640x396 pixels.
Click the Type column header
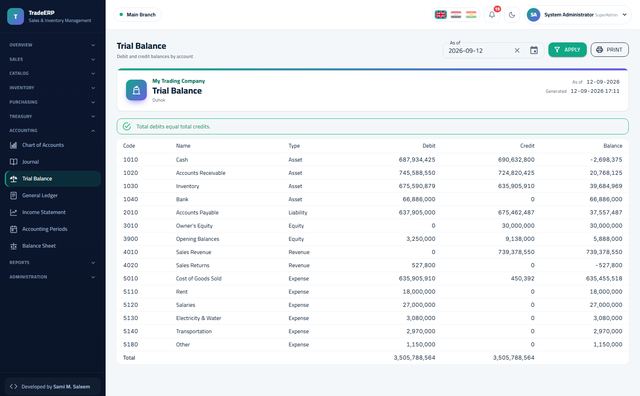pos(294,146)
